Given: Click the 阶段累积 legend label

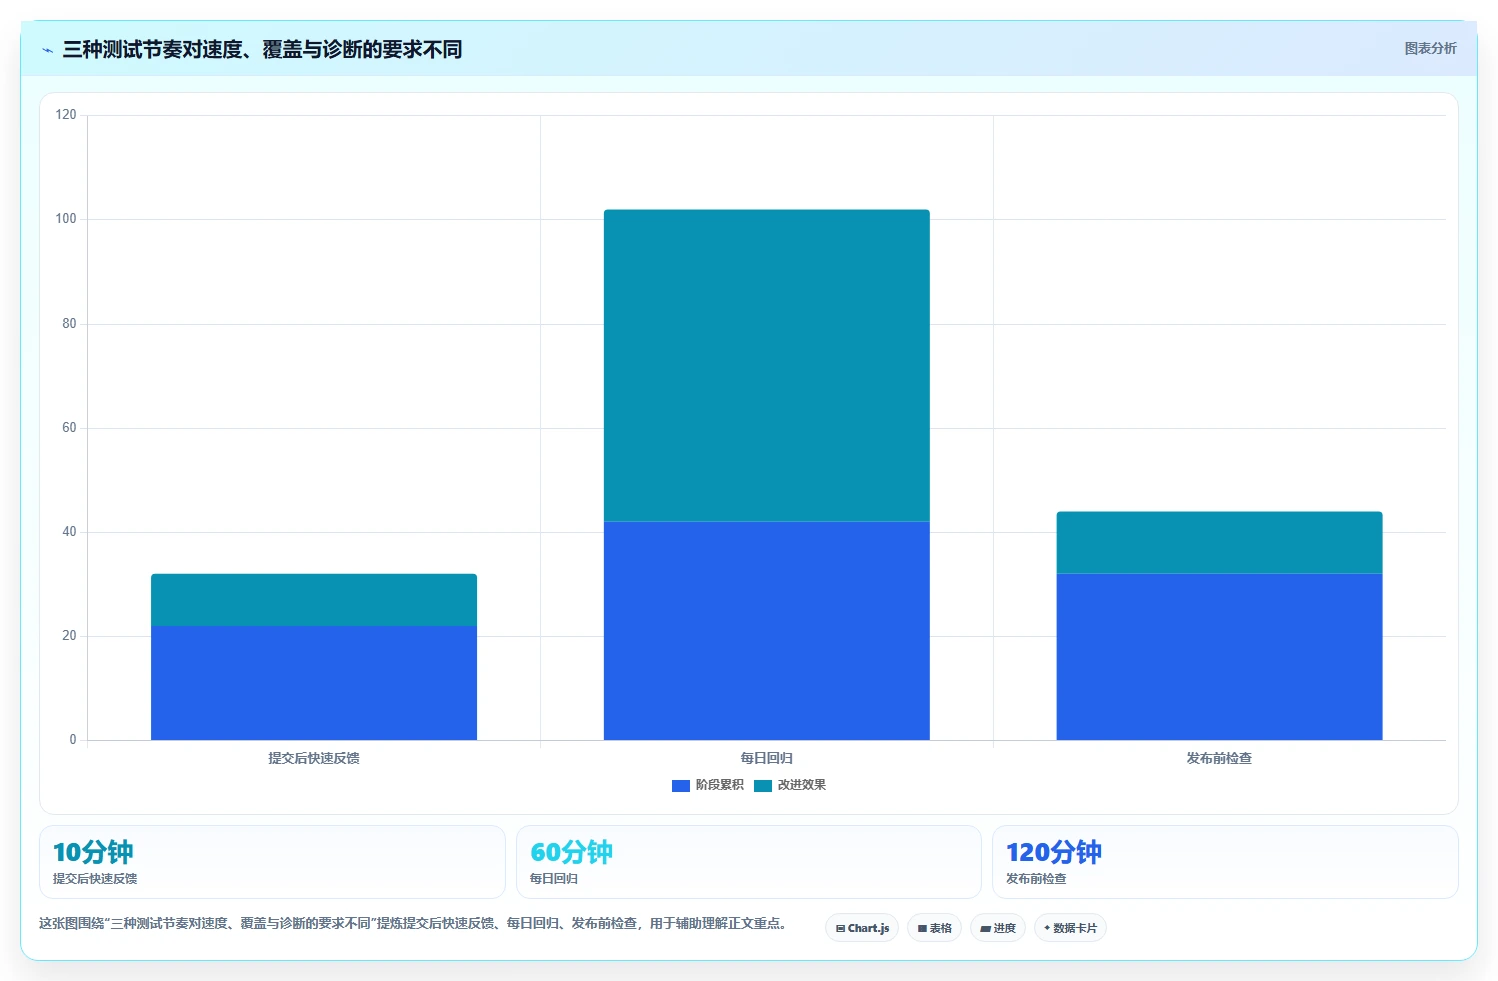Looking at the screenshot, I should [720, 785].
